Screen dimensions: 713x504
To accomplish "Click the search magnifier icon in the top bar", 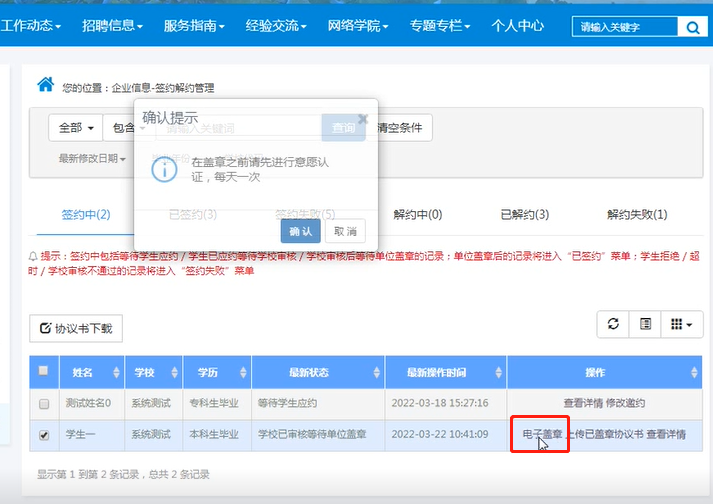I will [691, 27].
